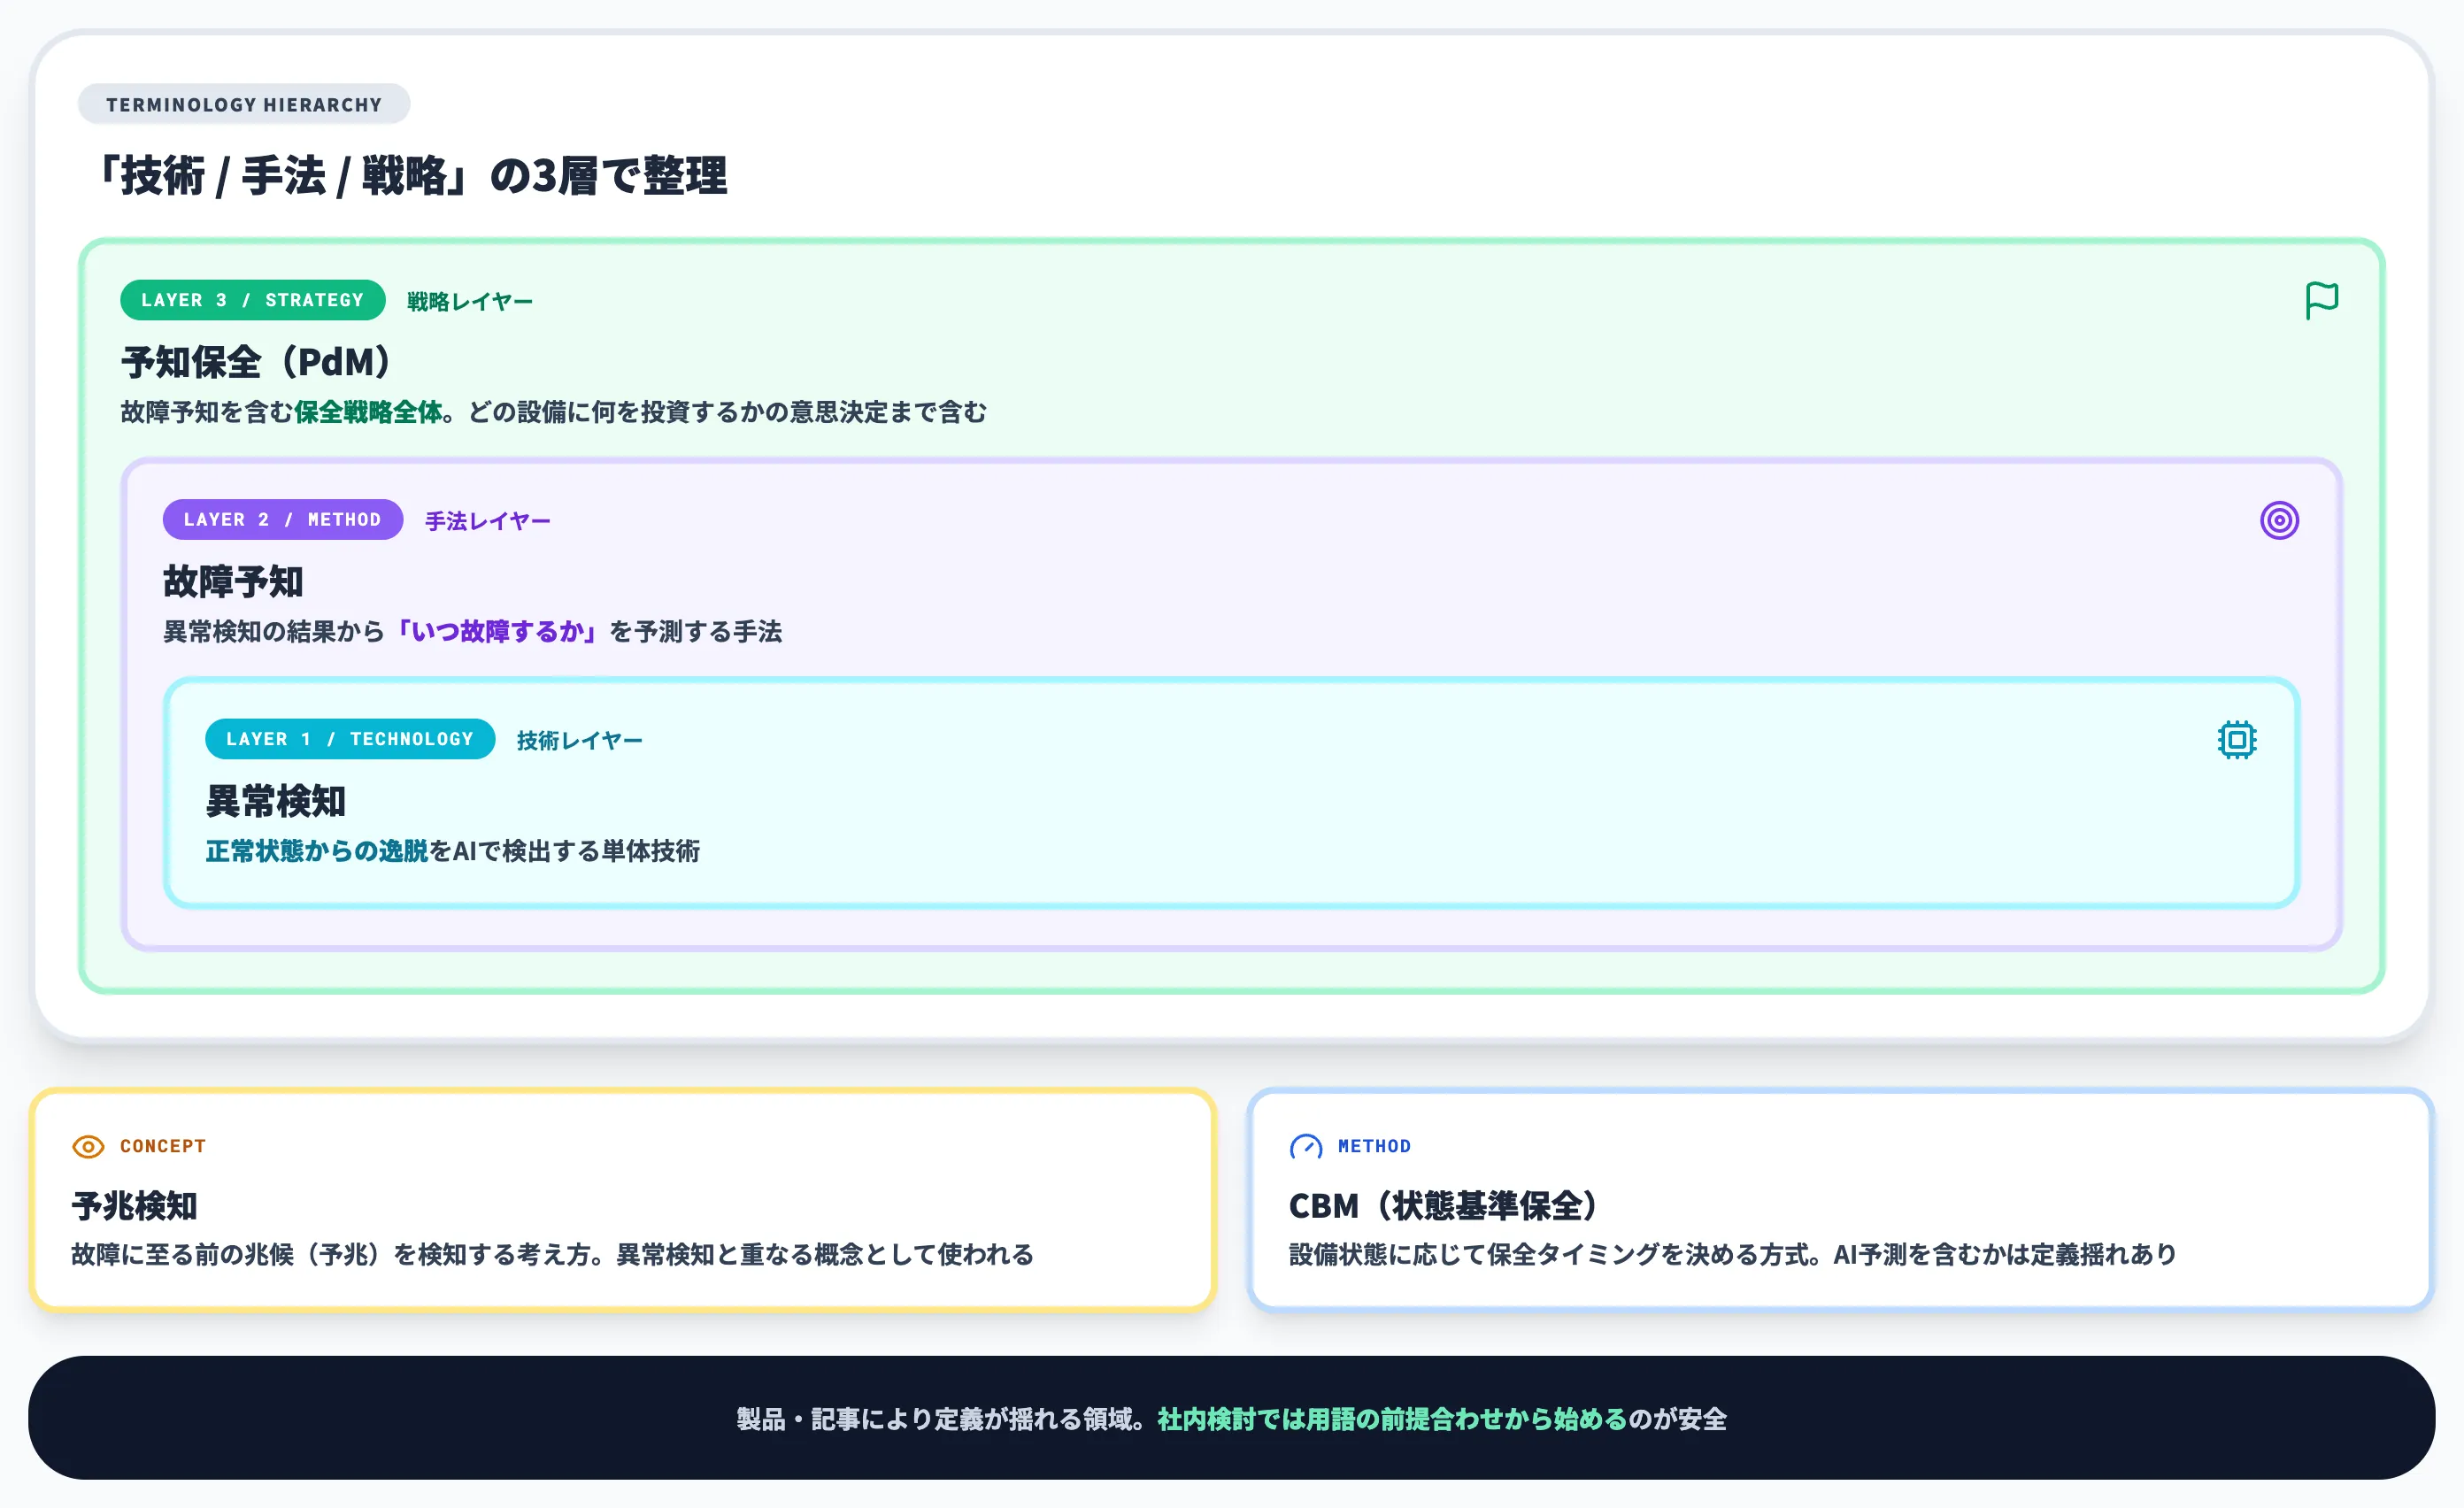This screenshot has width=2464, height=1508.
Task: Click the METHOD label above CBM
Action: click(x=1375, y=1145)
